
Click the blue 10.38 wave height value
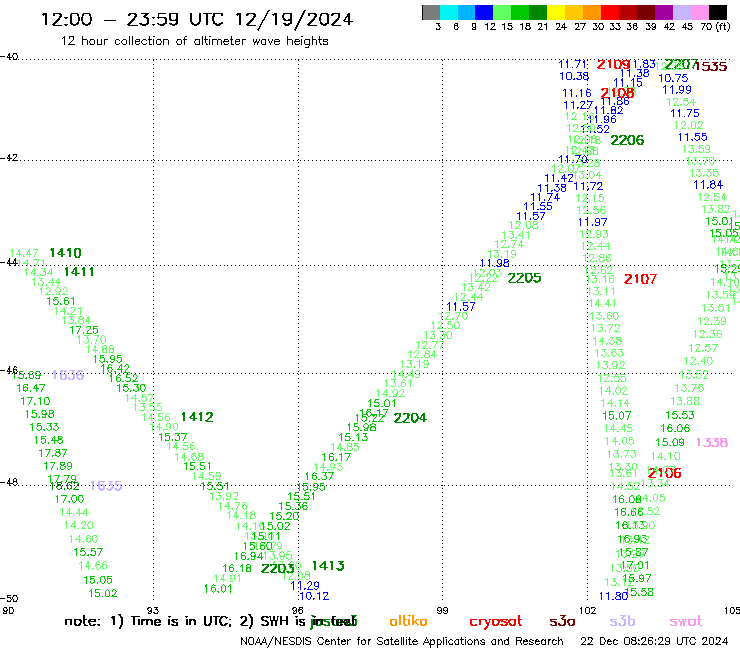pyautogui.click(x=574, y=76)
